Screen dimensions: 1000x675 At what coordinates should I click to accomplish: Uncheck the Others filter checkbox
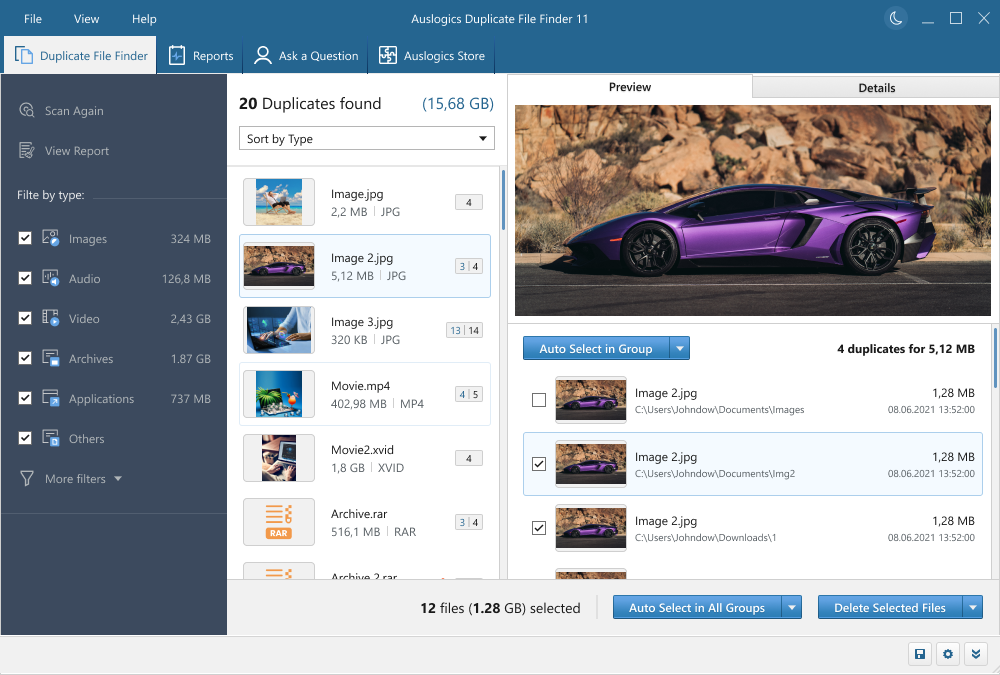25,438
